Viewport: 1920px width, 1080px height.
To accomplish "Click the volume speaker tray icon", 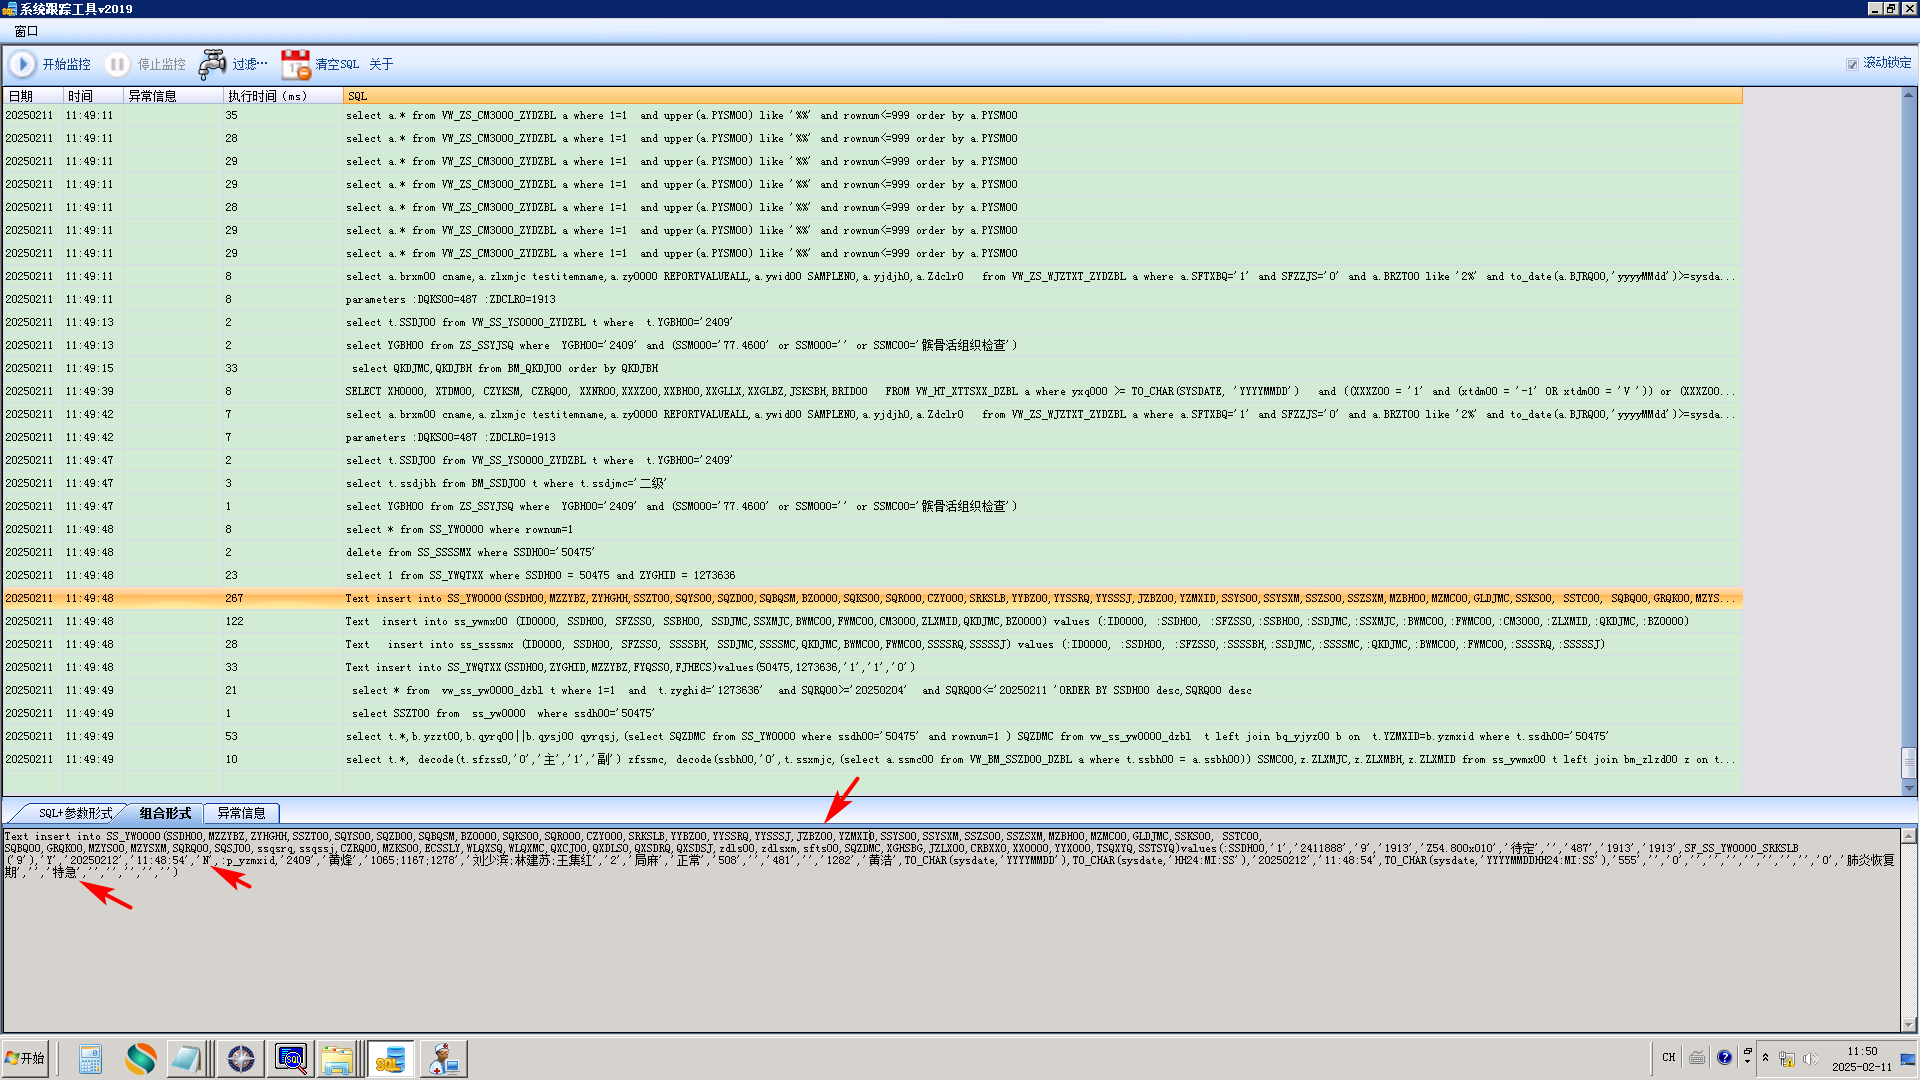I will (1809, 1058).
